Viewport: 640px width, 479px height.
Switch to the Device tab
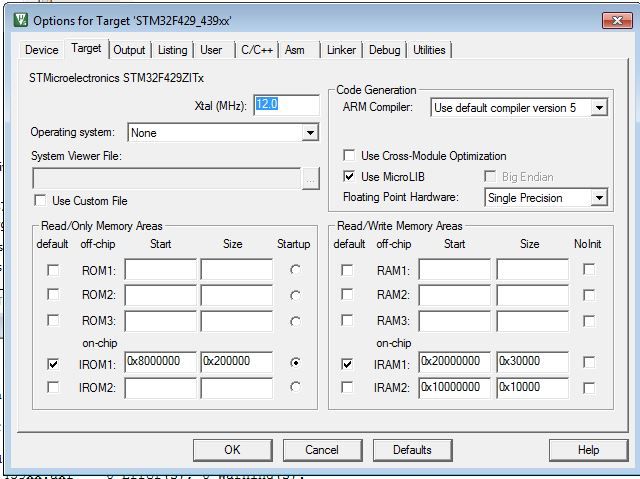coord(42,50)
